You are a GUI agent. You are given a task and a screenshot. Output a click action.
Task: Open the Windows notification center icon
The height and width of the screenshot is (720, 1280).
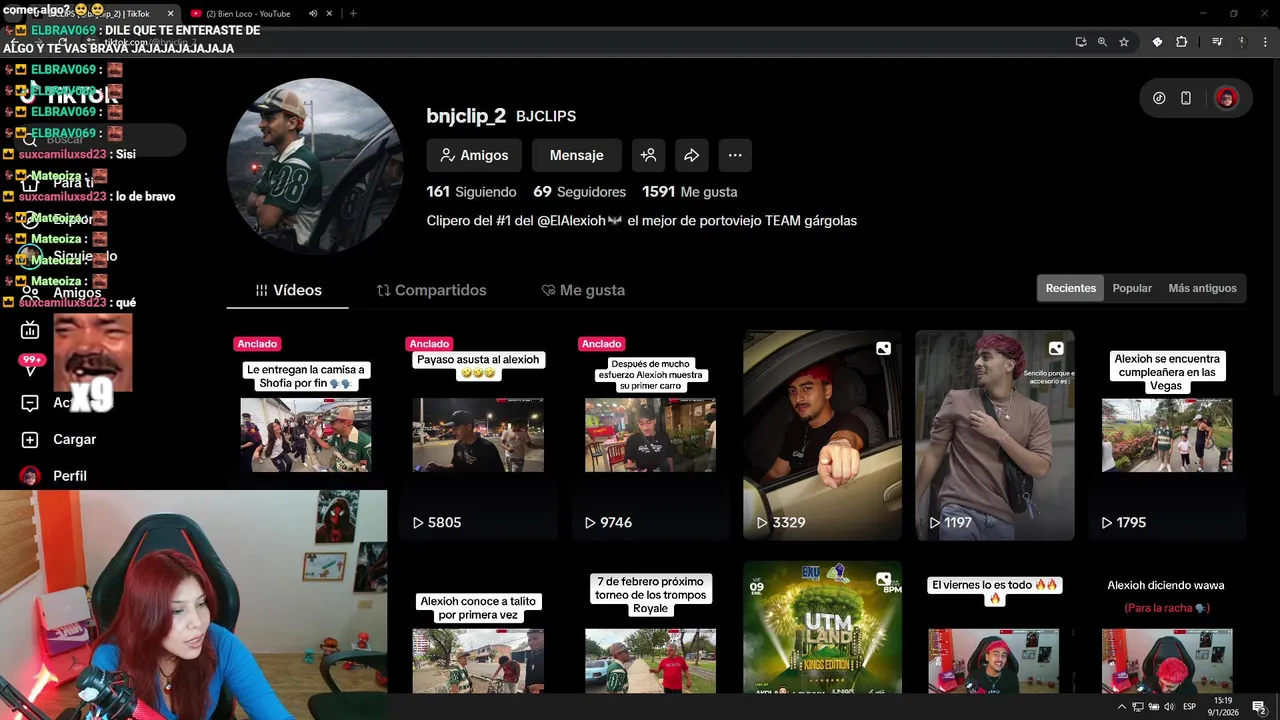point(1259,707)
